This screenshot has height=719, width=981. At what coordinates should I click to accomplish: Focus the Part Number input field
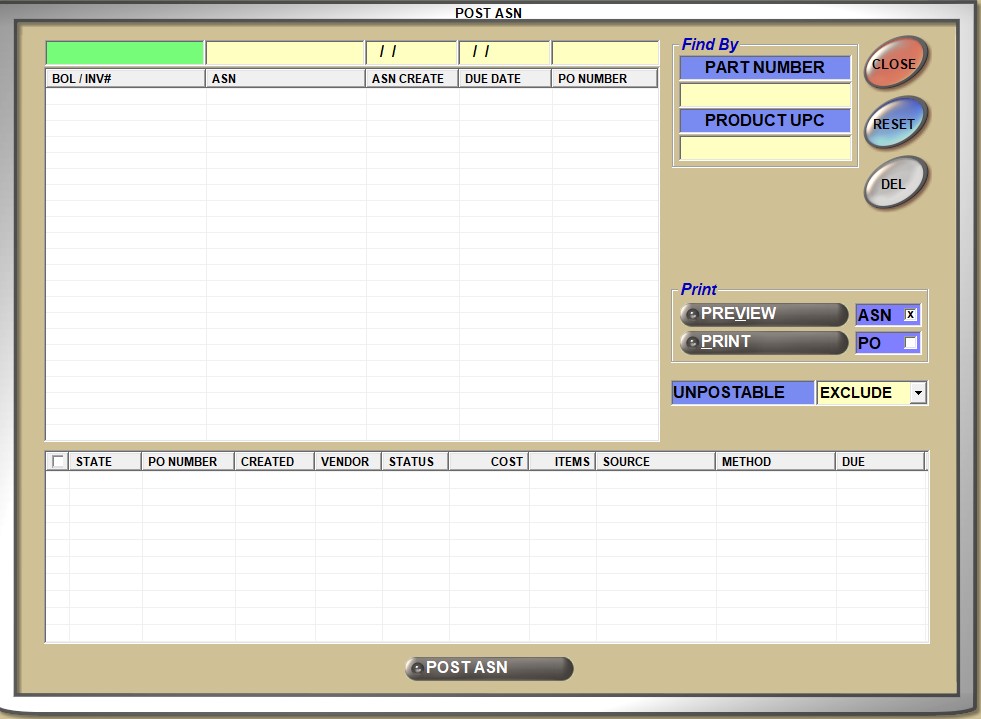coord(764,95)
